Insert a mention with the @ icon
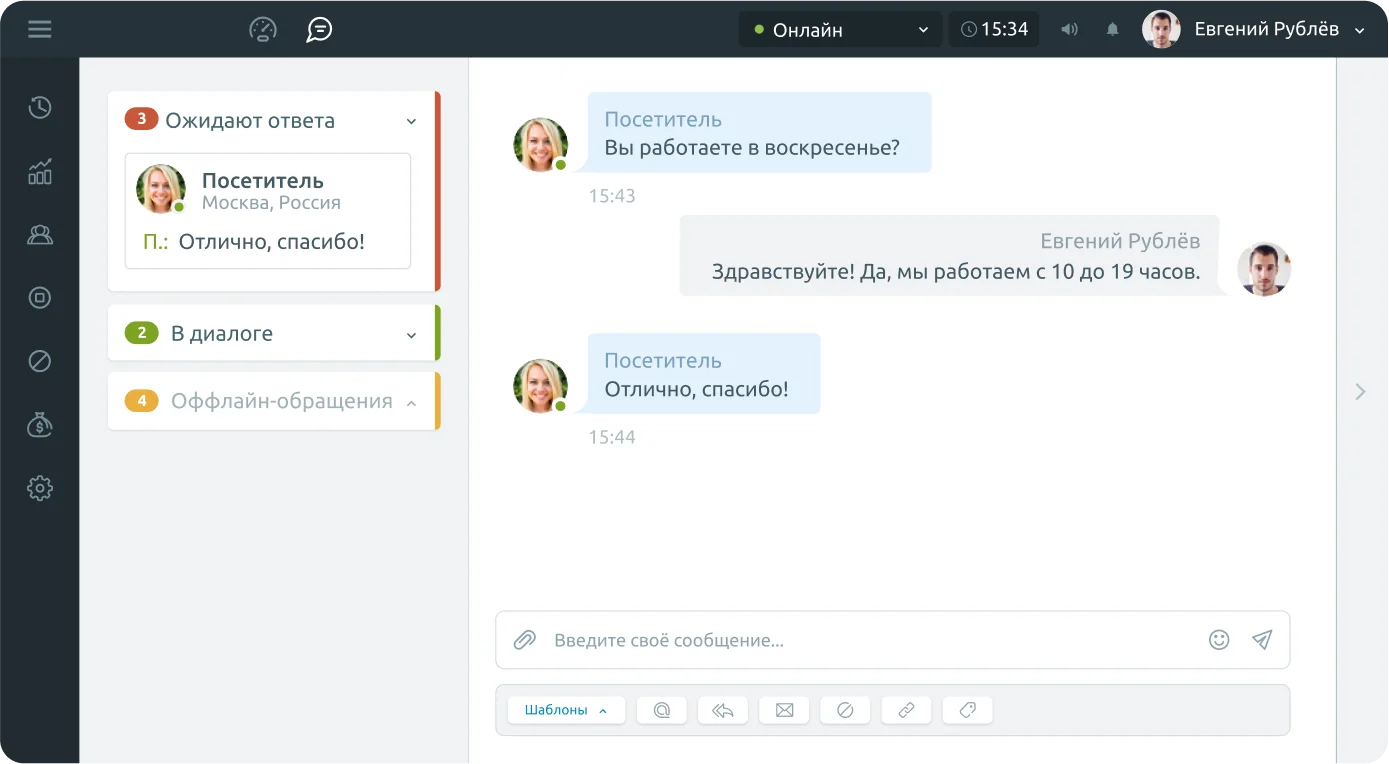 tap(661, 709)
